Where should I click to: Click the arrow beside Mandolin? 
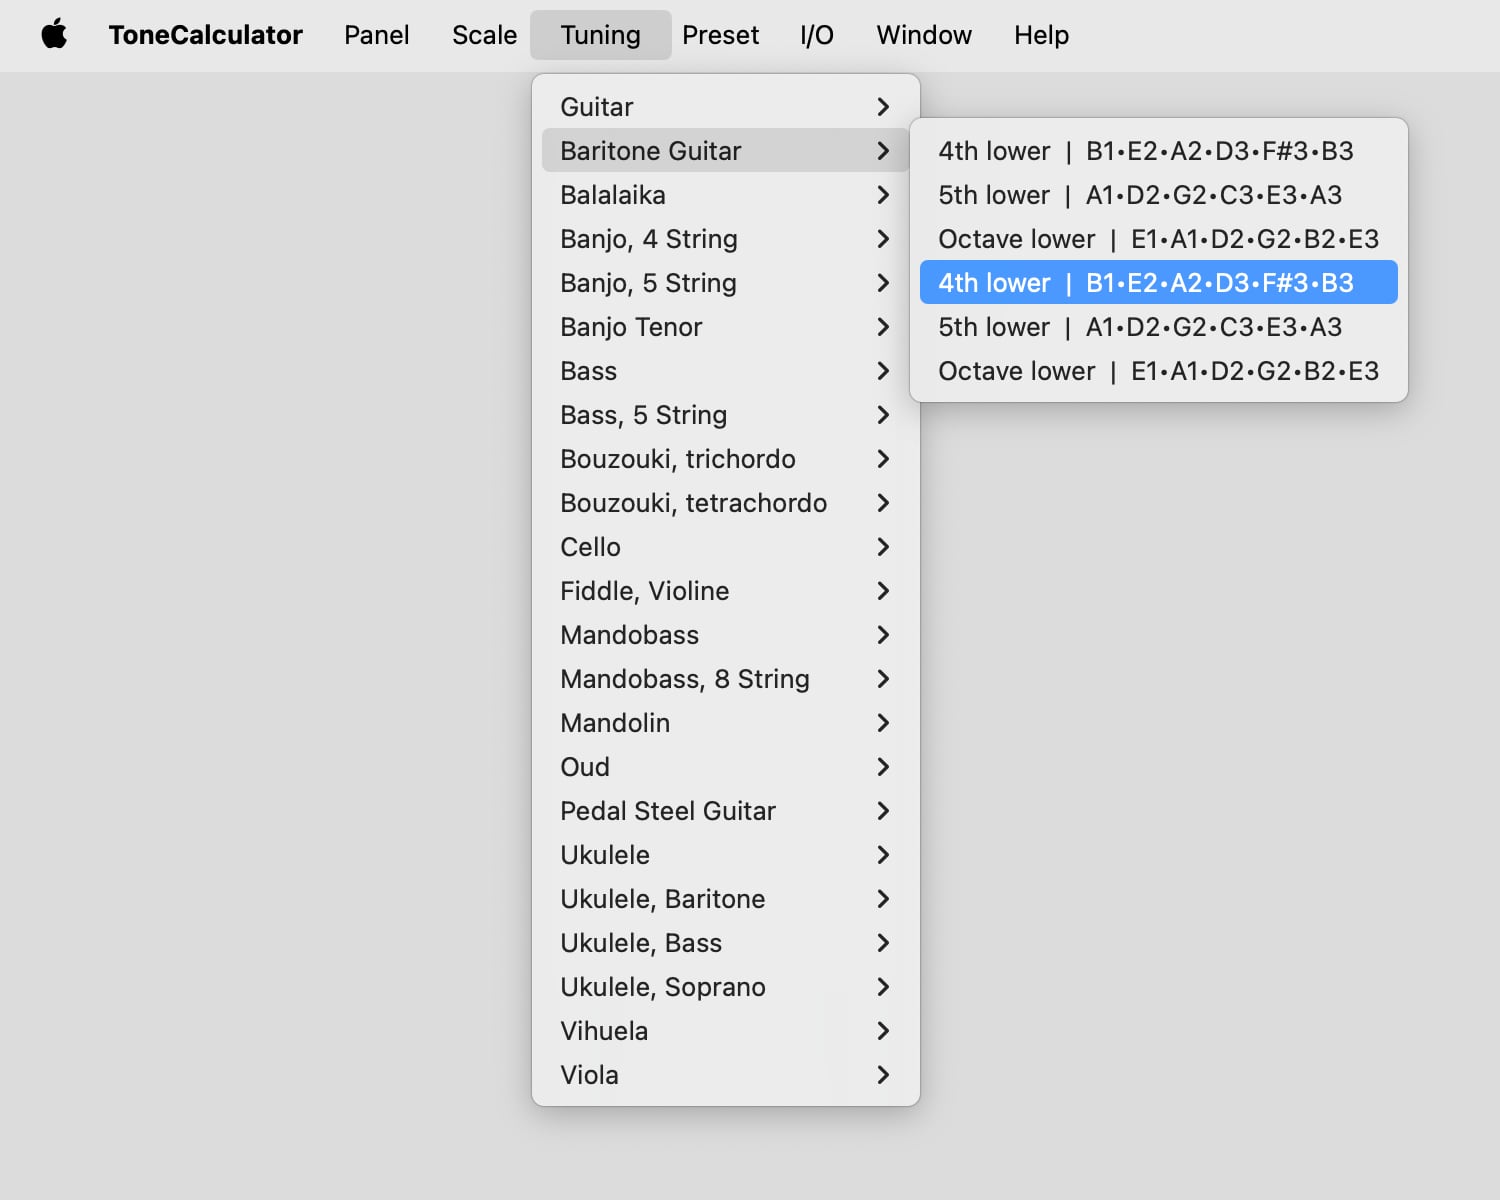[x=882, y=723]
